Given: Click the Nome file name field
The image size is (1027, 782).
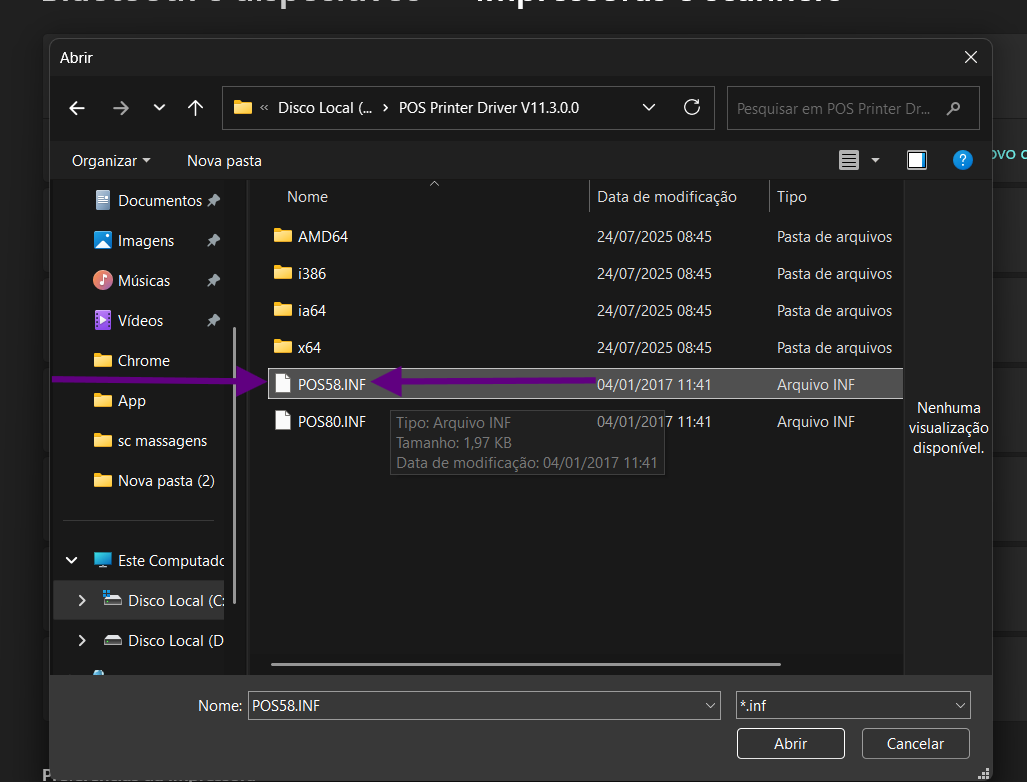Looking at the screenshot, I should coord(475,705).
